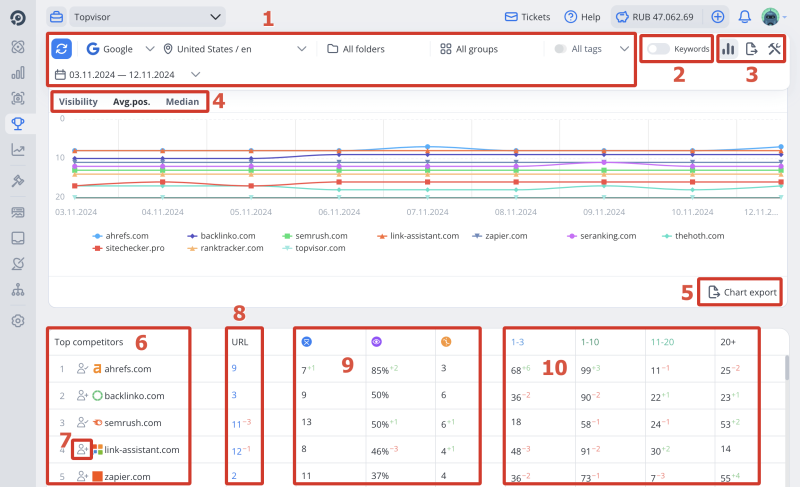Open the tools wrench icon in the toolbar
The image size is (800, 487).
tap(774, 48)
